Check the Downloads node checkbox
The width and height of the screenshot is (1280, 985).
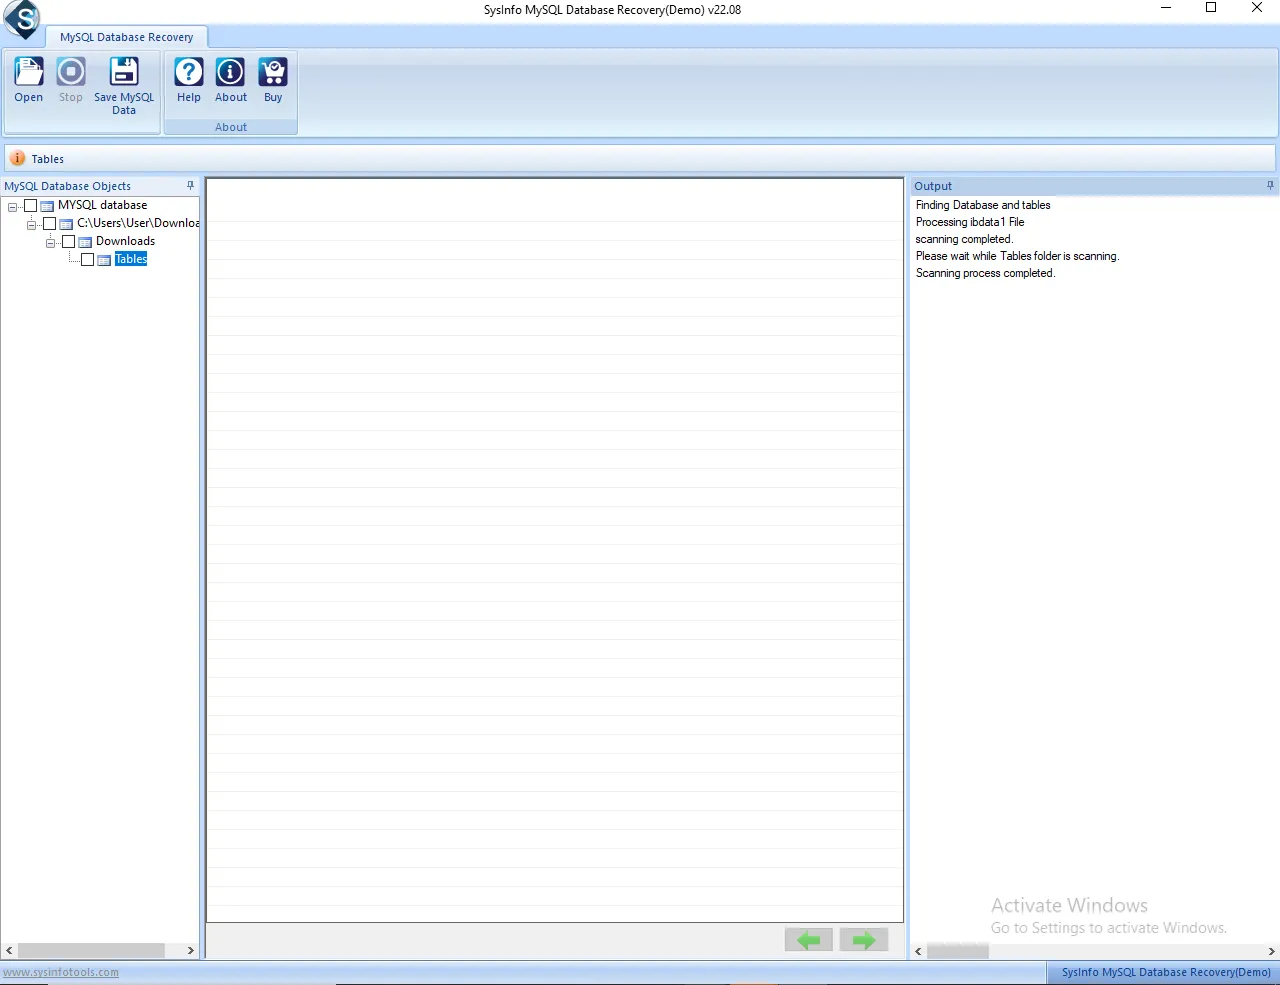pos(68,242)
